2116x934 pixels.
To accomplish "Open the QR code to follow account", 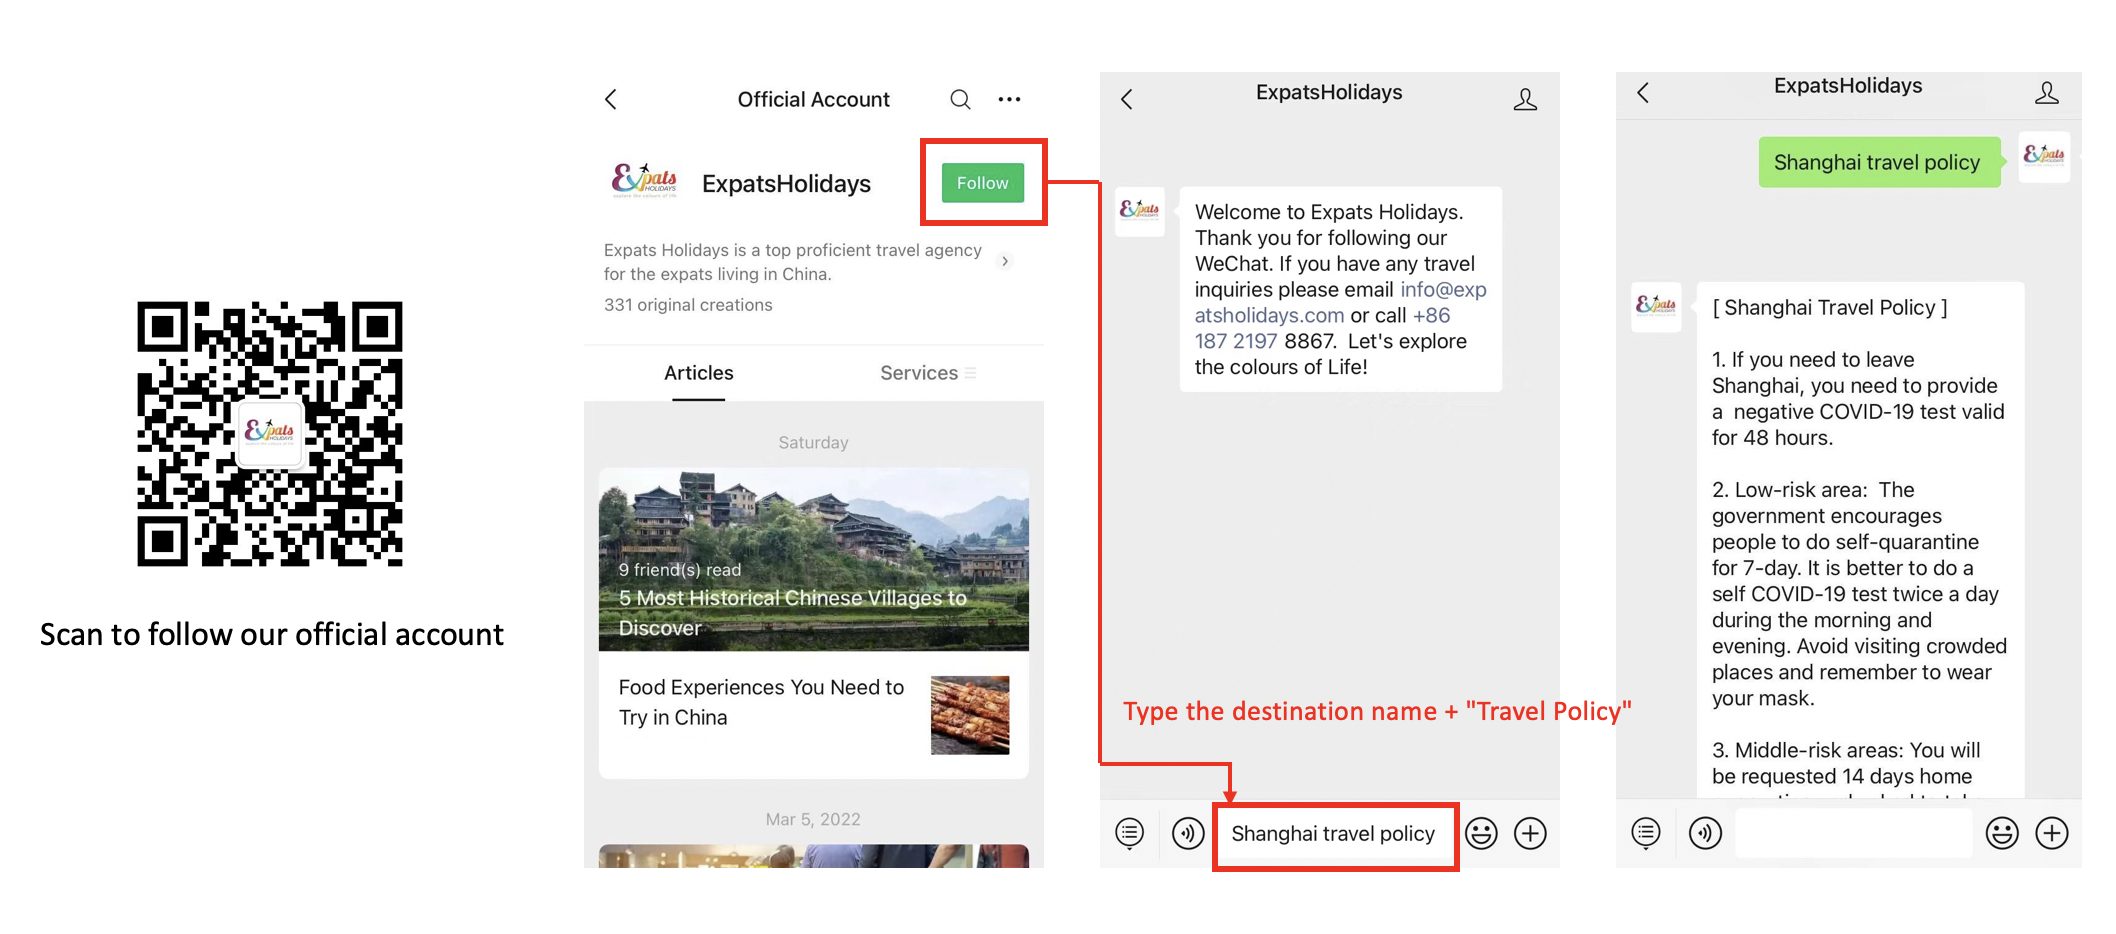I will click(x=270, y=434).
